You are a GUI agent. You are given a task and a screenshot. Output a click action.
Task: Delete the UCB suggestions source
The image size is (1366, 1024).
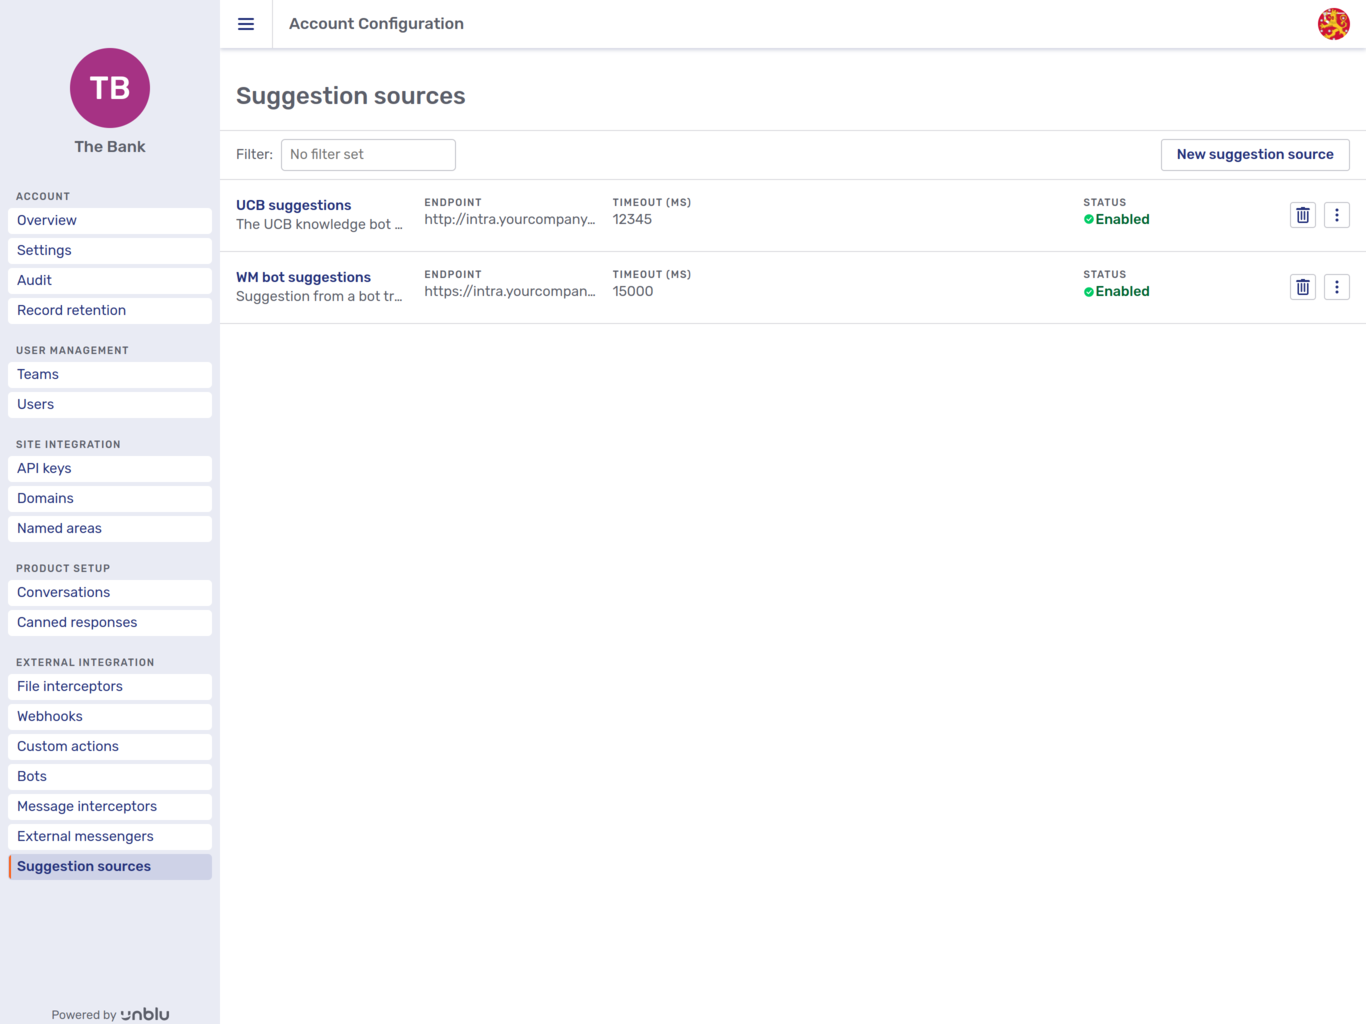point(1302,215)
